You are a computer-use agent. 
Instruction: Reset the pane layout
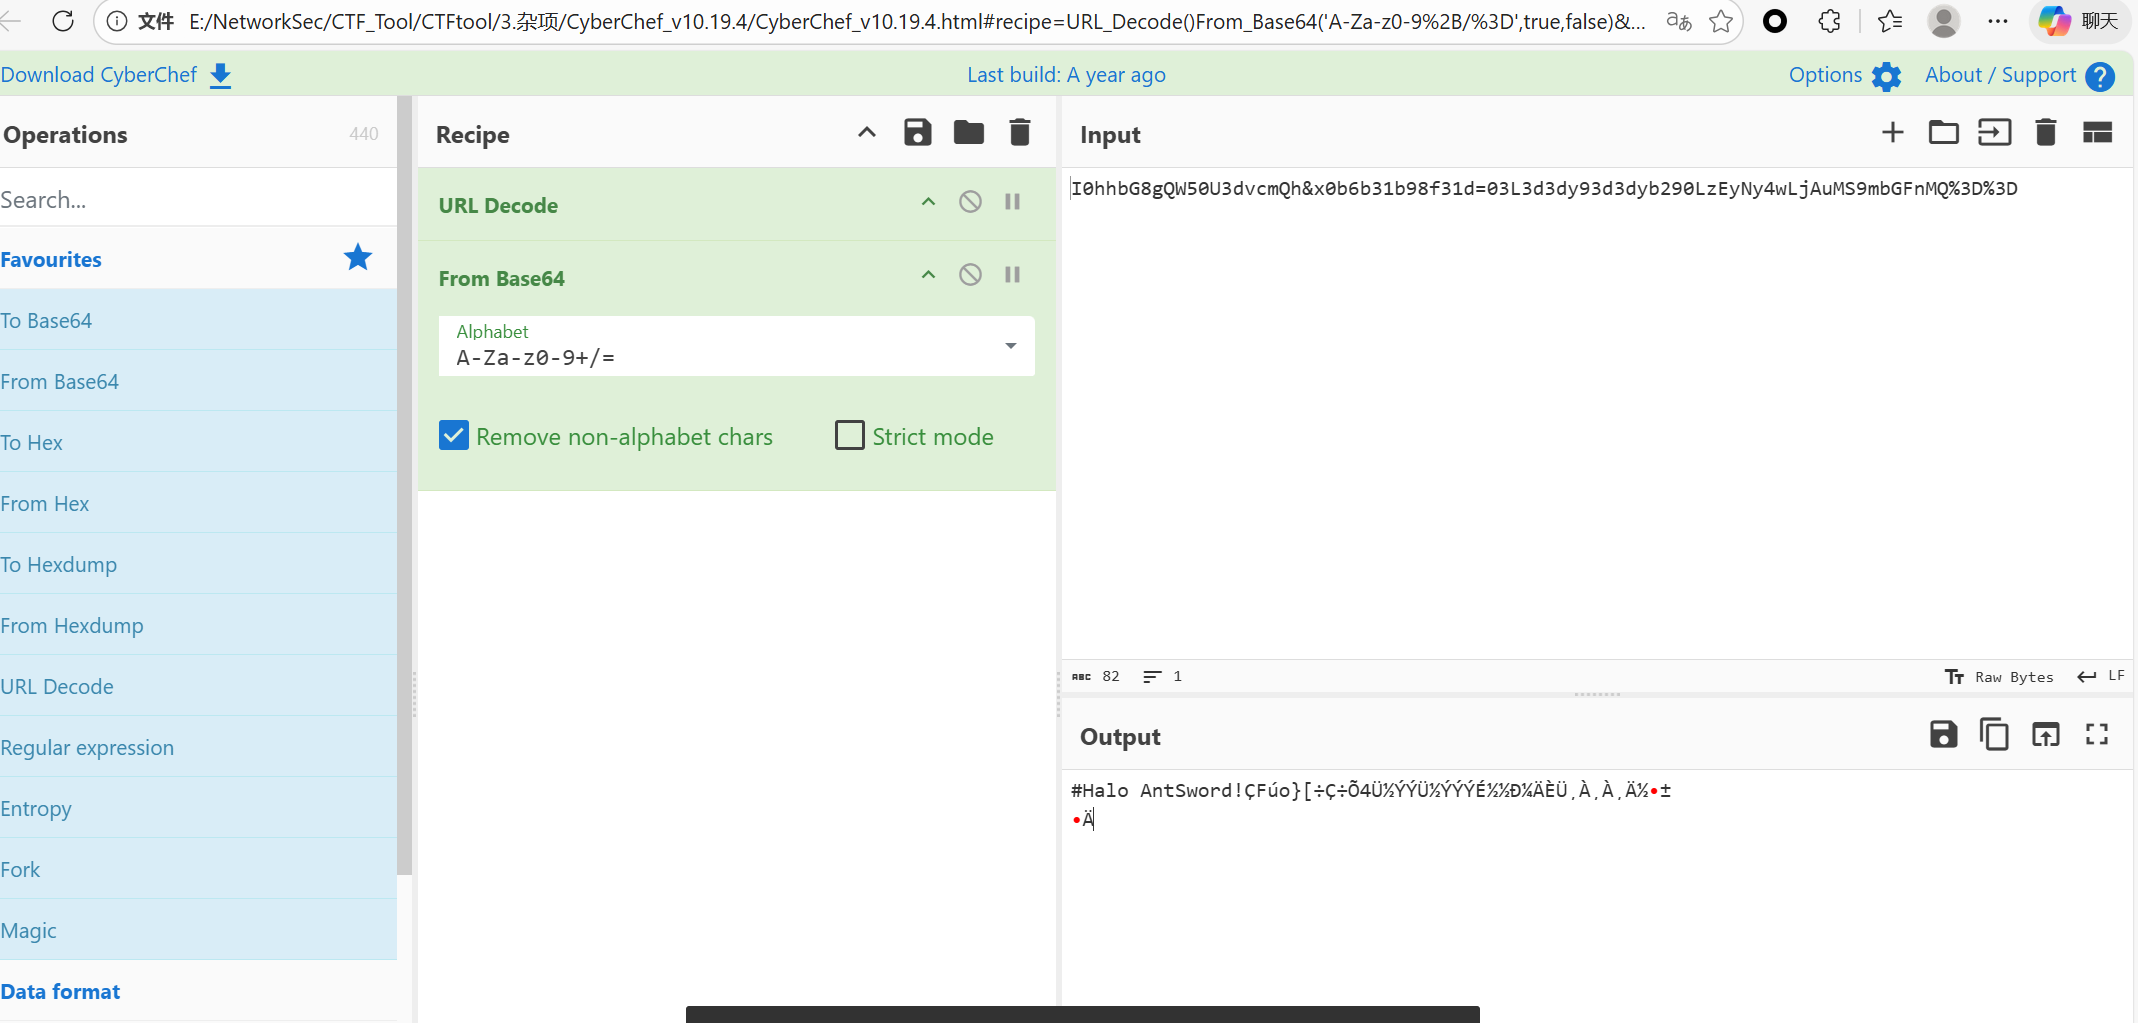pos(2097,133)
